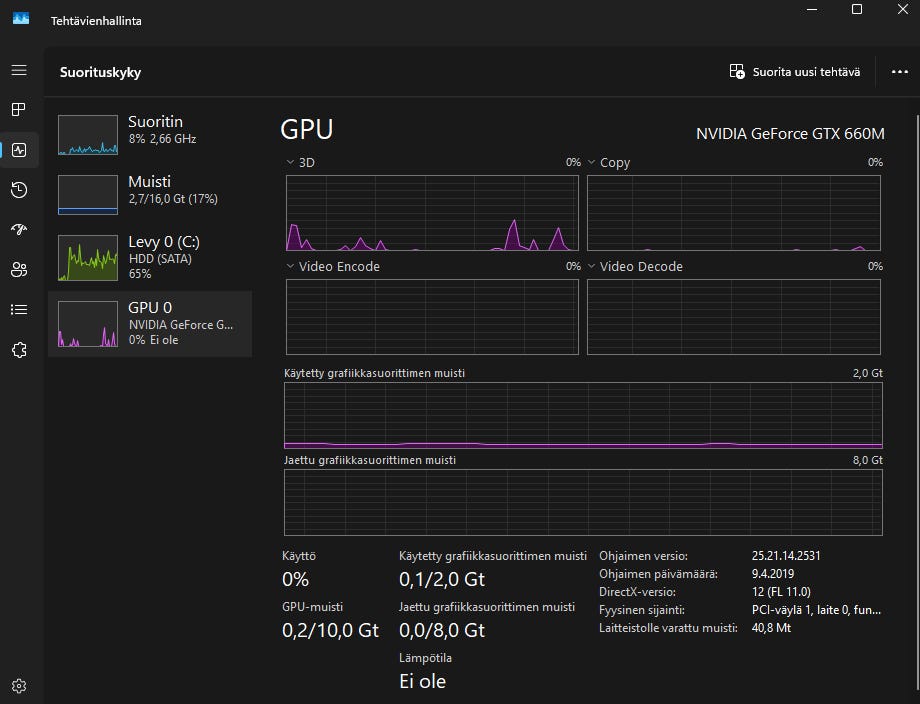Viewport: 920px width, 704px height.
Task: Open the hamburger navigation menu
Action: [19, 70]
